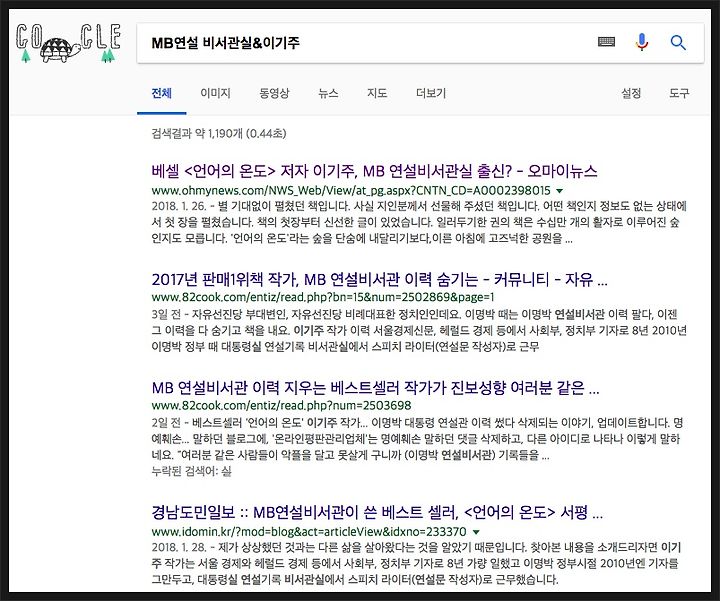The height and width of the screenshot is (601, 720).
Task: Switch to the 동영상 tab
Action: click(x=274, y=94)
